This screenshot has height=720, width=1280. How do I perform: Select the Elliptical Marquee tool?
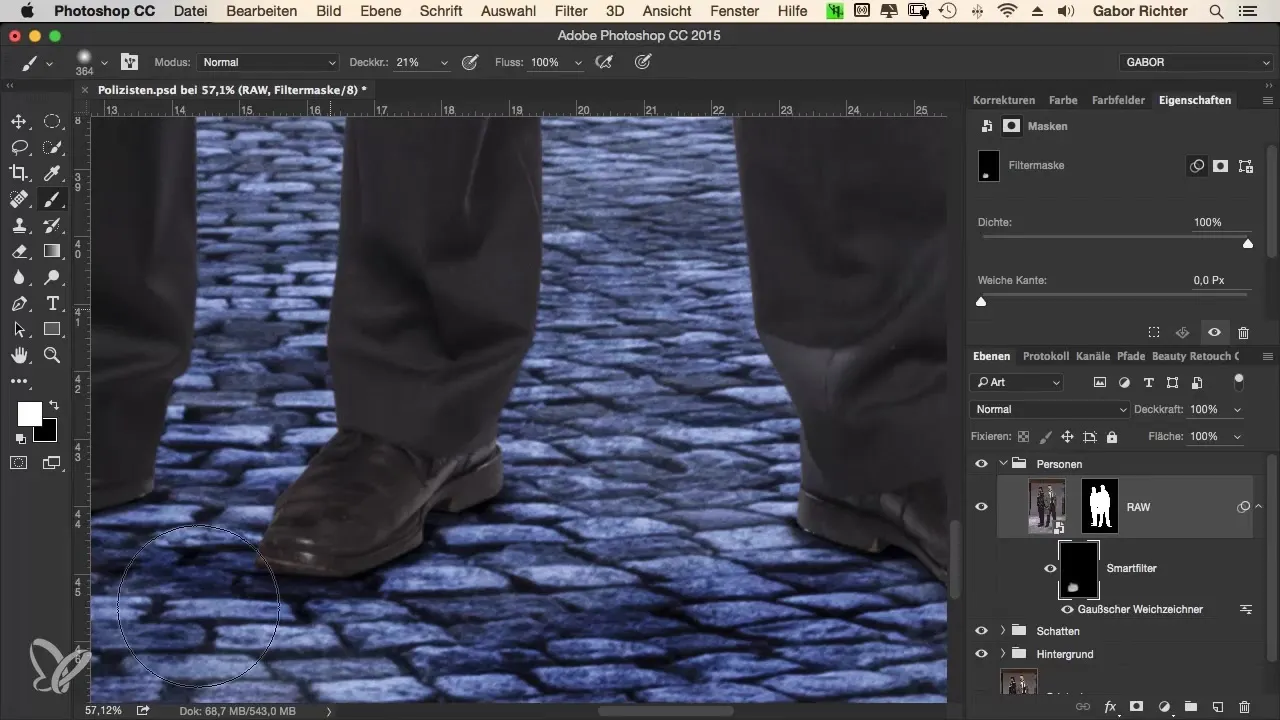coord(52,122)
